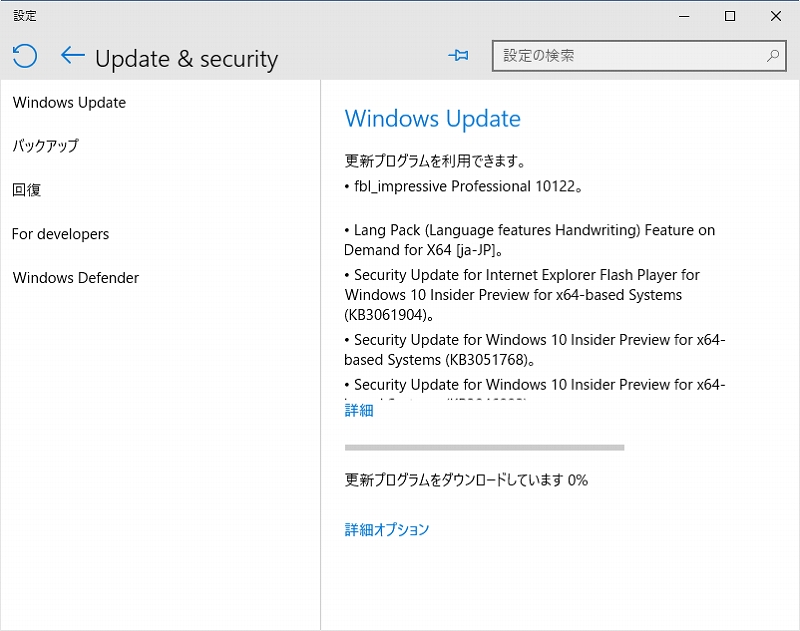Click the Update & security title
This screenshot has width=800, height=631.
tap(187, 59)
